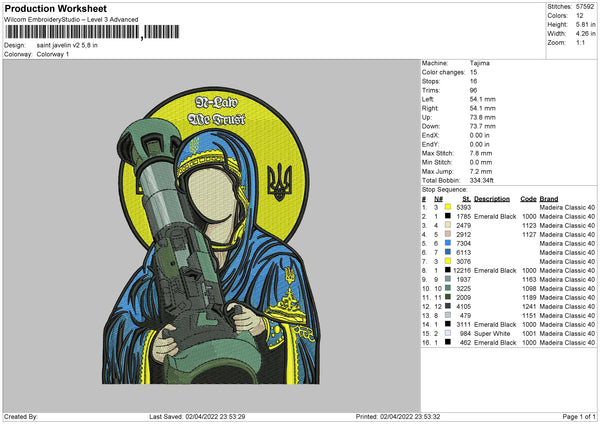The width and height of the screenshot is (600, 424).
Task: Click the pale grey swatch beside code 1151
Action: (448, 315)
